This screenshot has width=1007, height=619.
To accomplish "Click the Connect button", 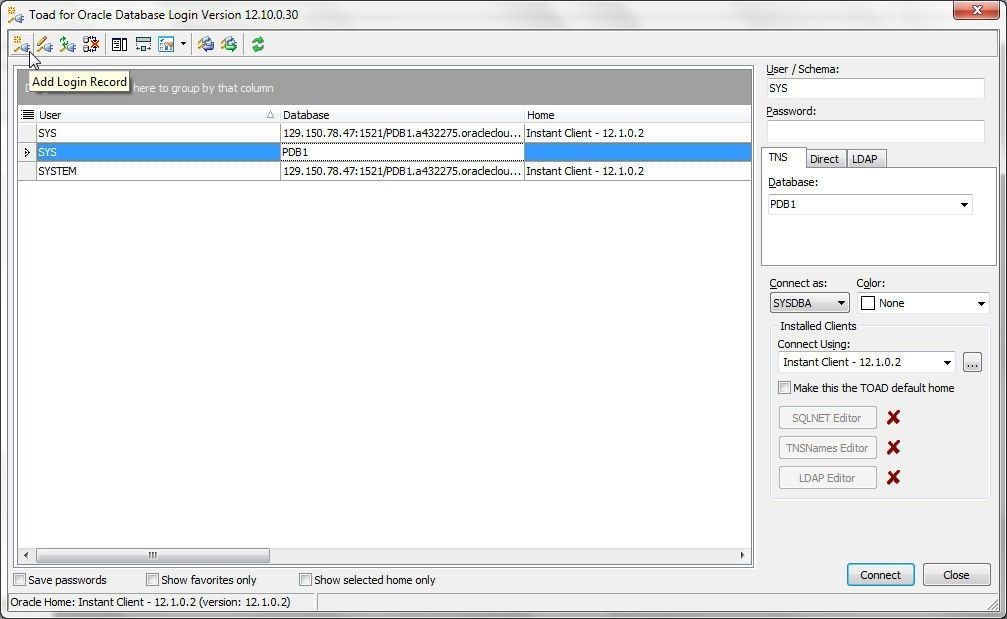I will coord(880,575).
